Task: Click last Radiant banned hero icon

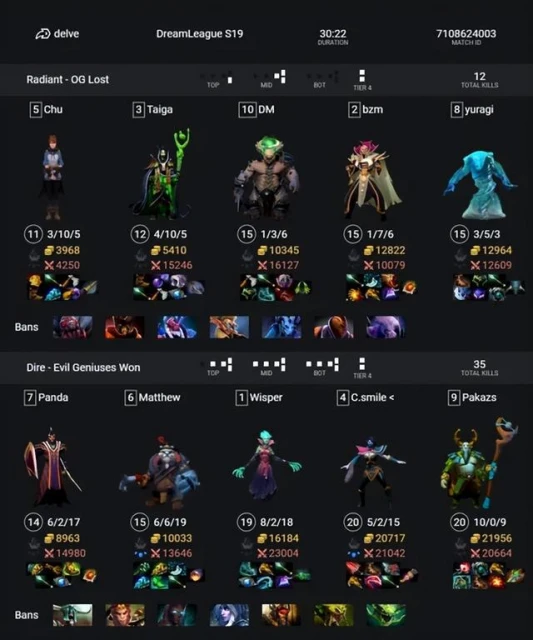Action: (x=386, y=327)
